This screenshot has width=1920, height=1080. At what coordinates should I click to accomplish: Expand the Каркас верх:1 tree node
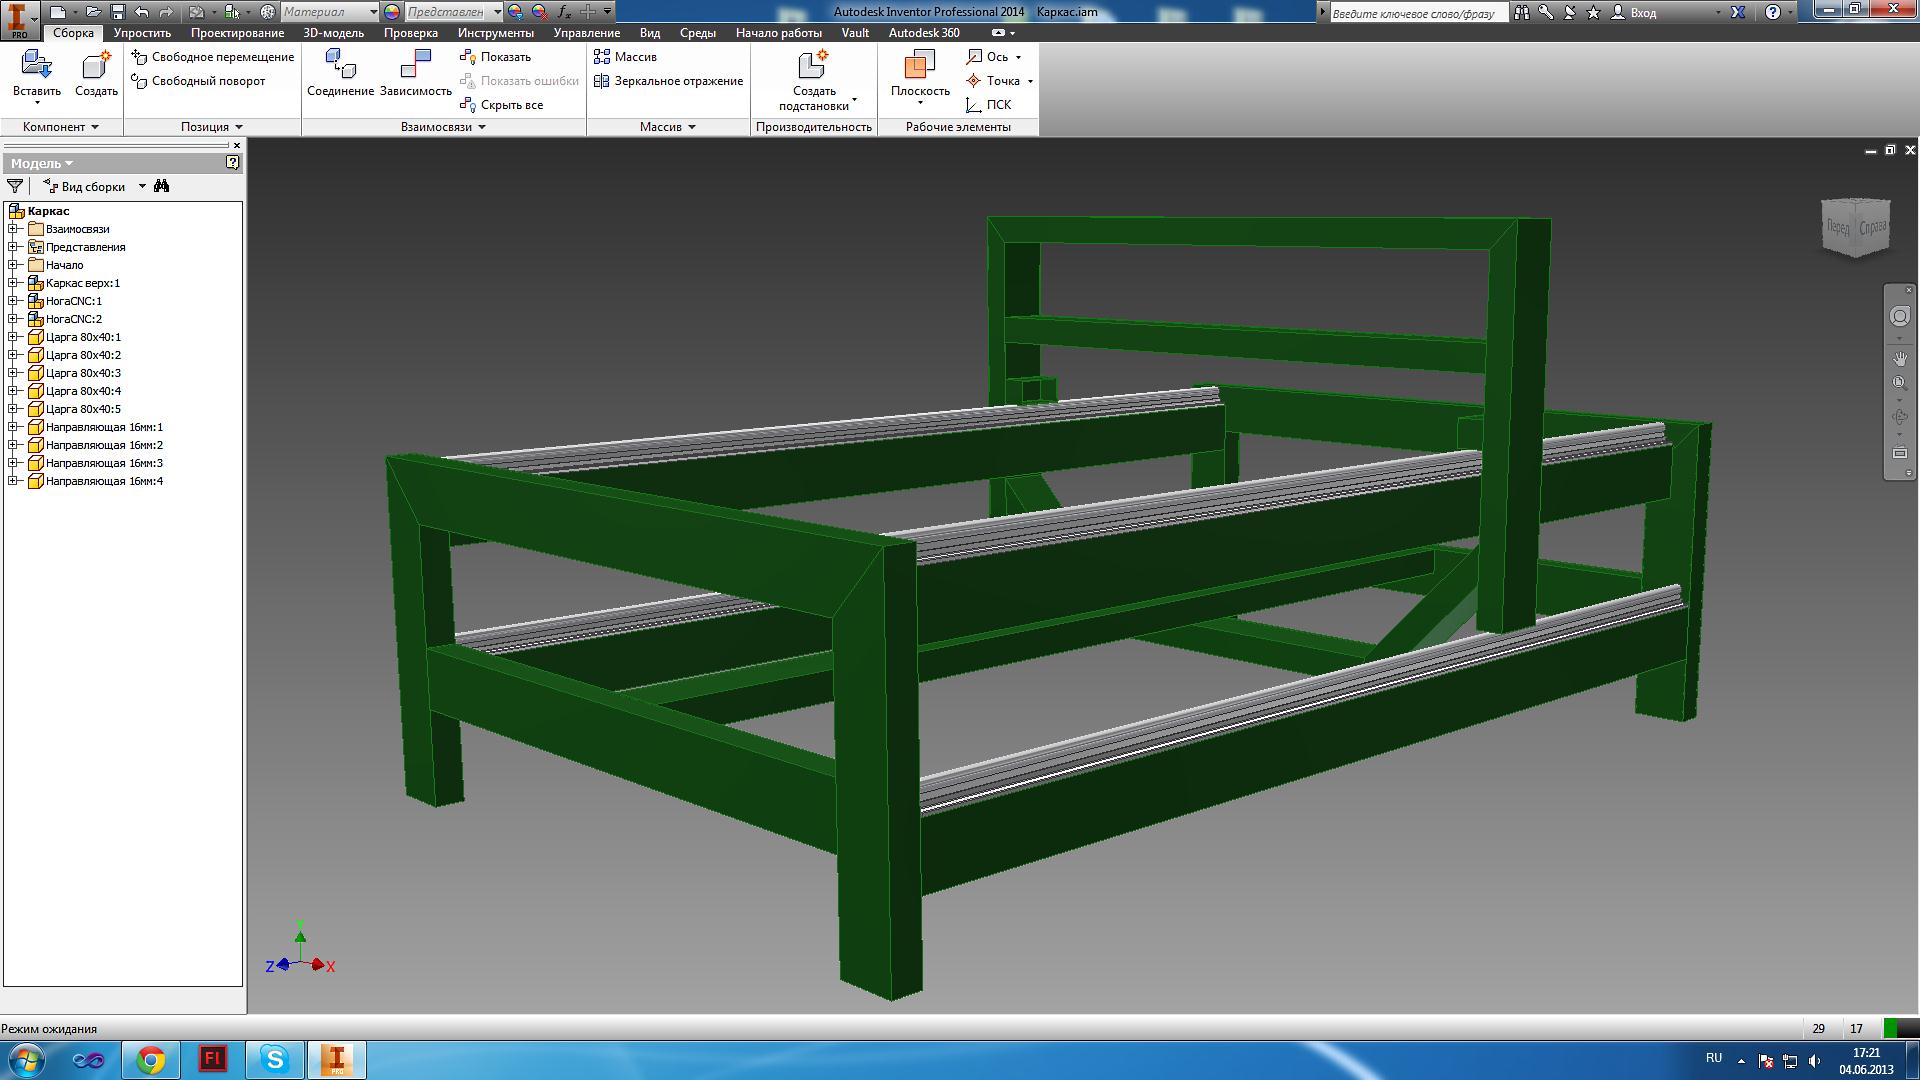click(14, 283)
